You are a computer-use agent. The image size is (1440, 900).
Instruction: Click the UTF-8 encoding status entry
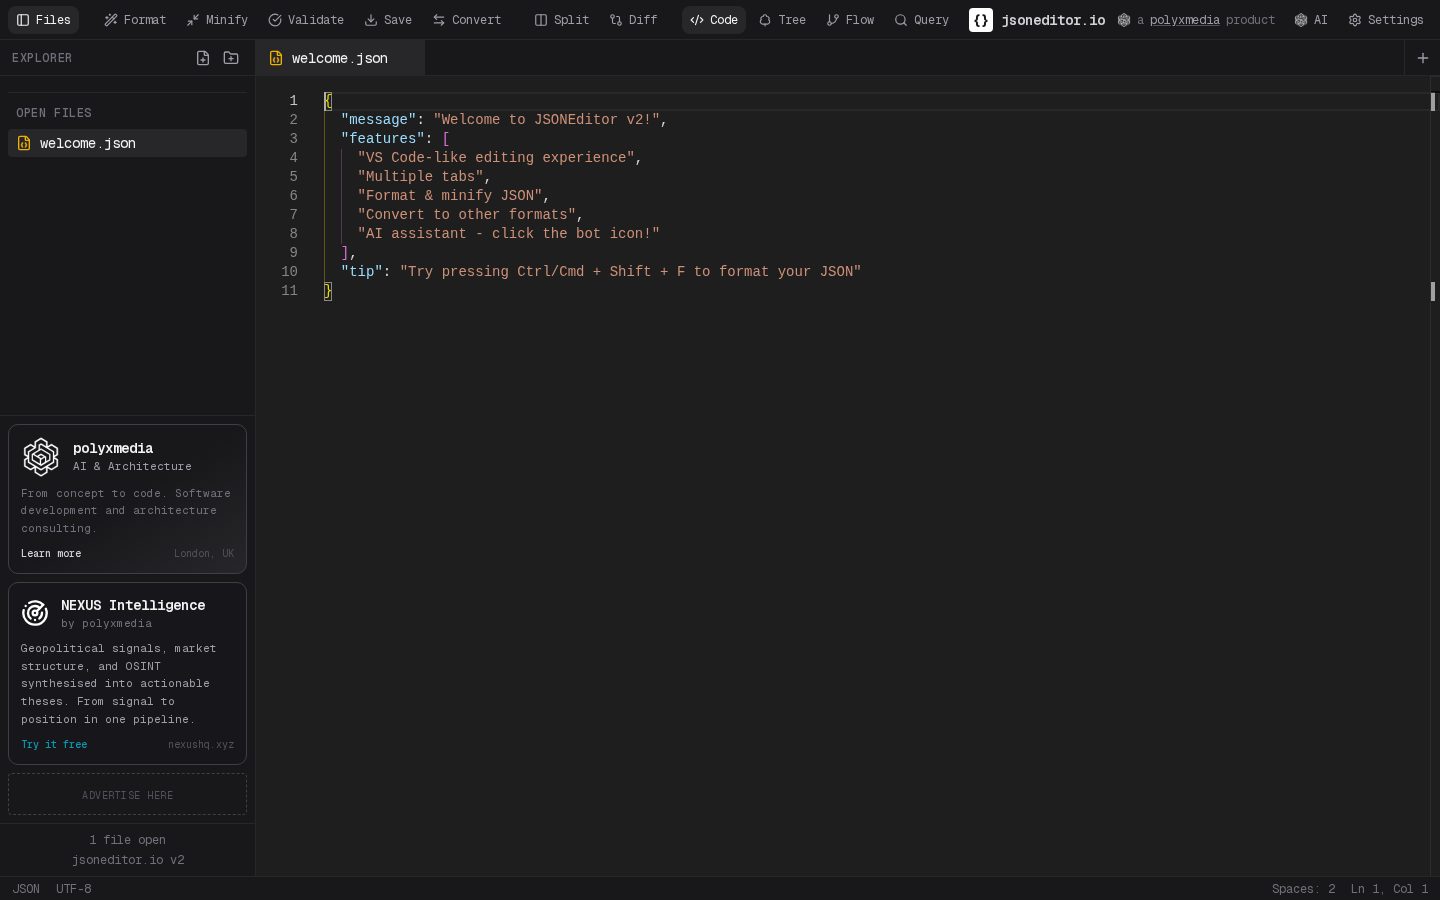click(74, 889)
